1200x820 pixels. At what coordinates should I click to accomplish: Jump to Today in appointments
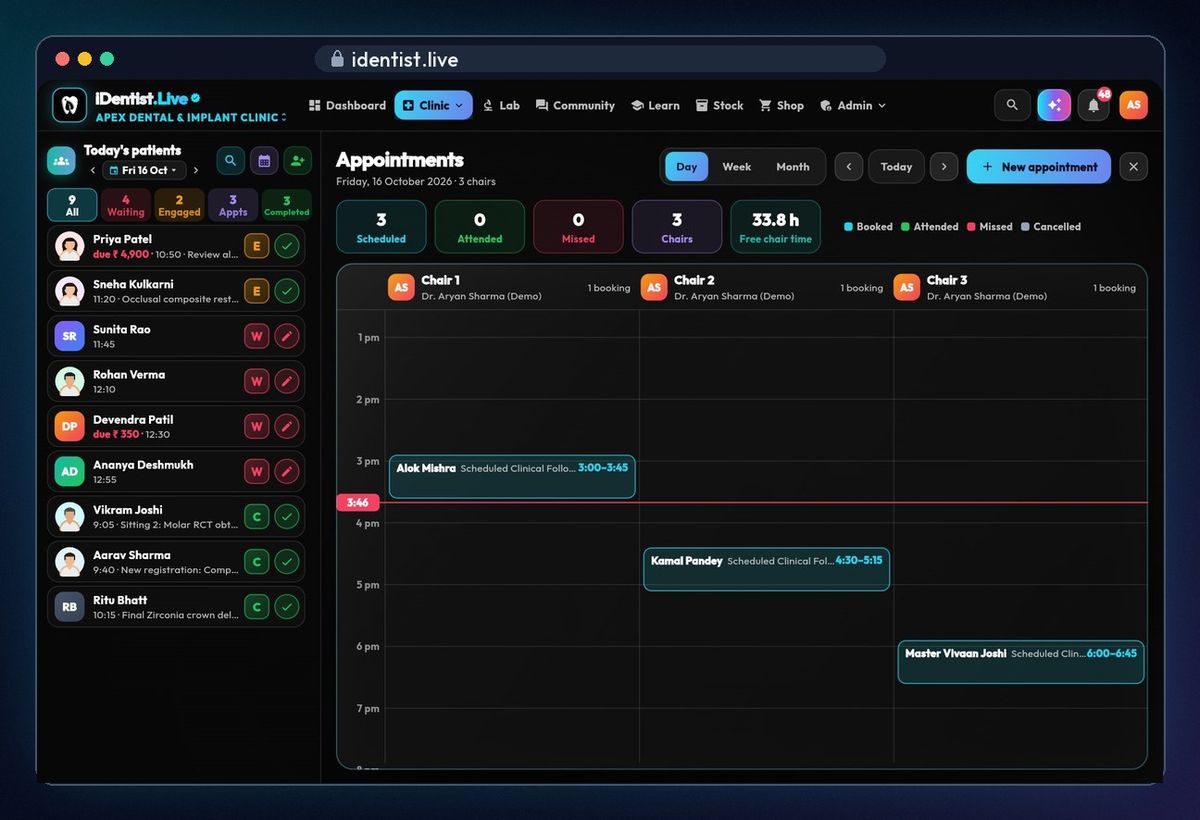coord(896,167)
